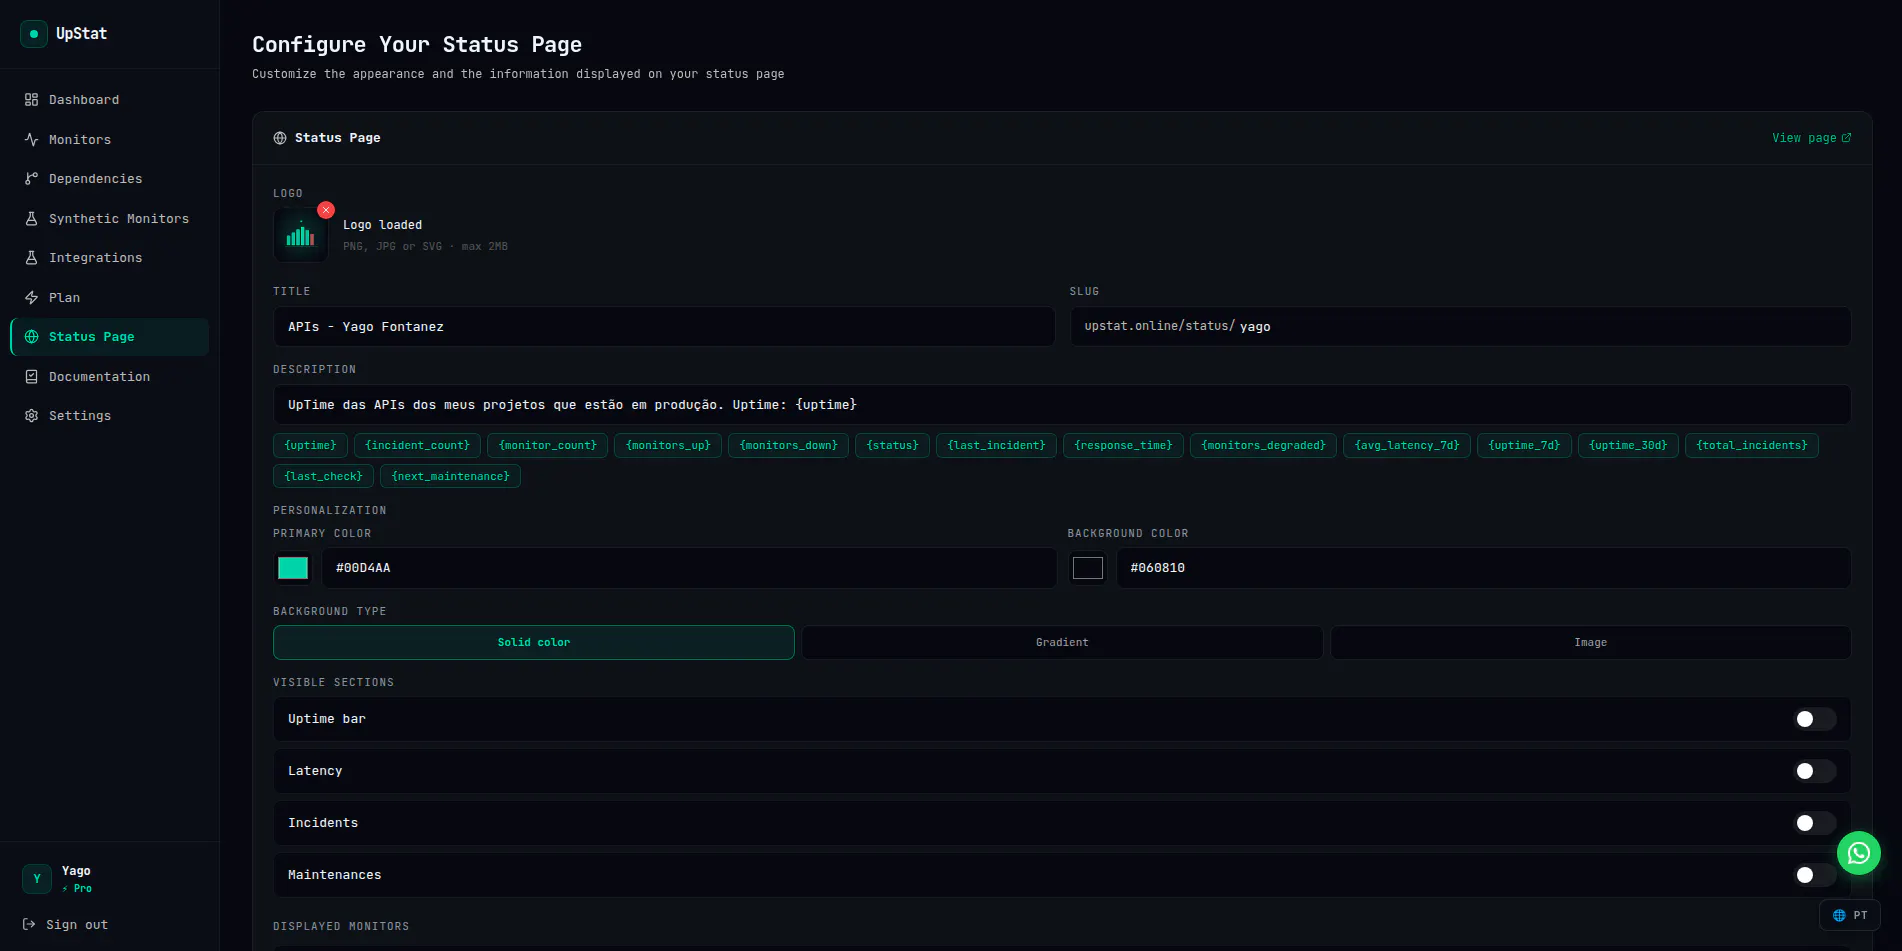Click the Synthetic Monitors flask icon
1902x951 pixels.
point(31,219)
